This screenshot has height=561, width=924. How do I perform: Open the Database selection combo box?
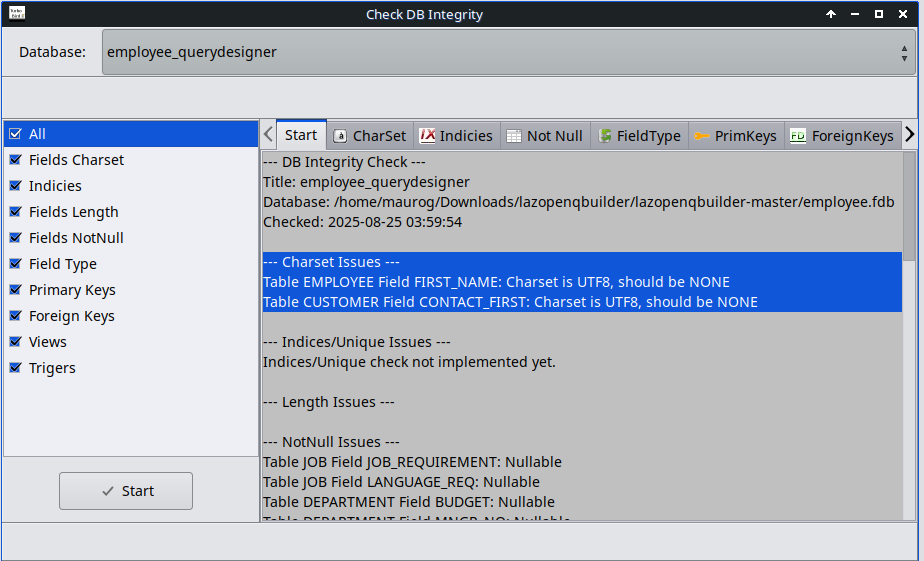coord(509,52)
